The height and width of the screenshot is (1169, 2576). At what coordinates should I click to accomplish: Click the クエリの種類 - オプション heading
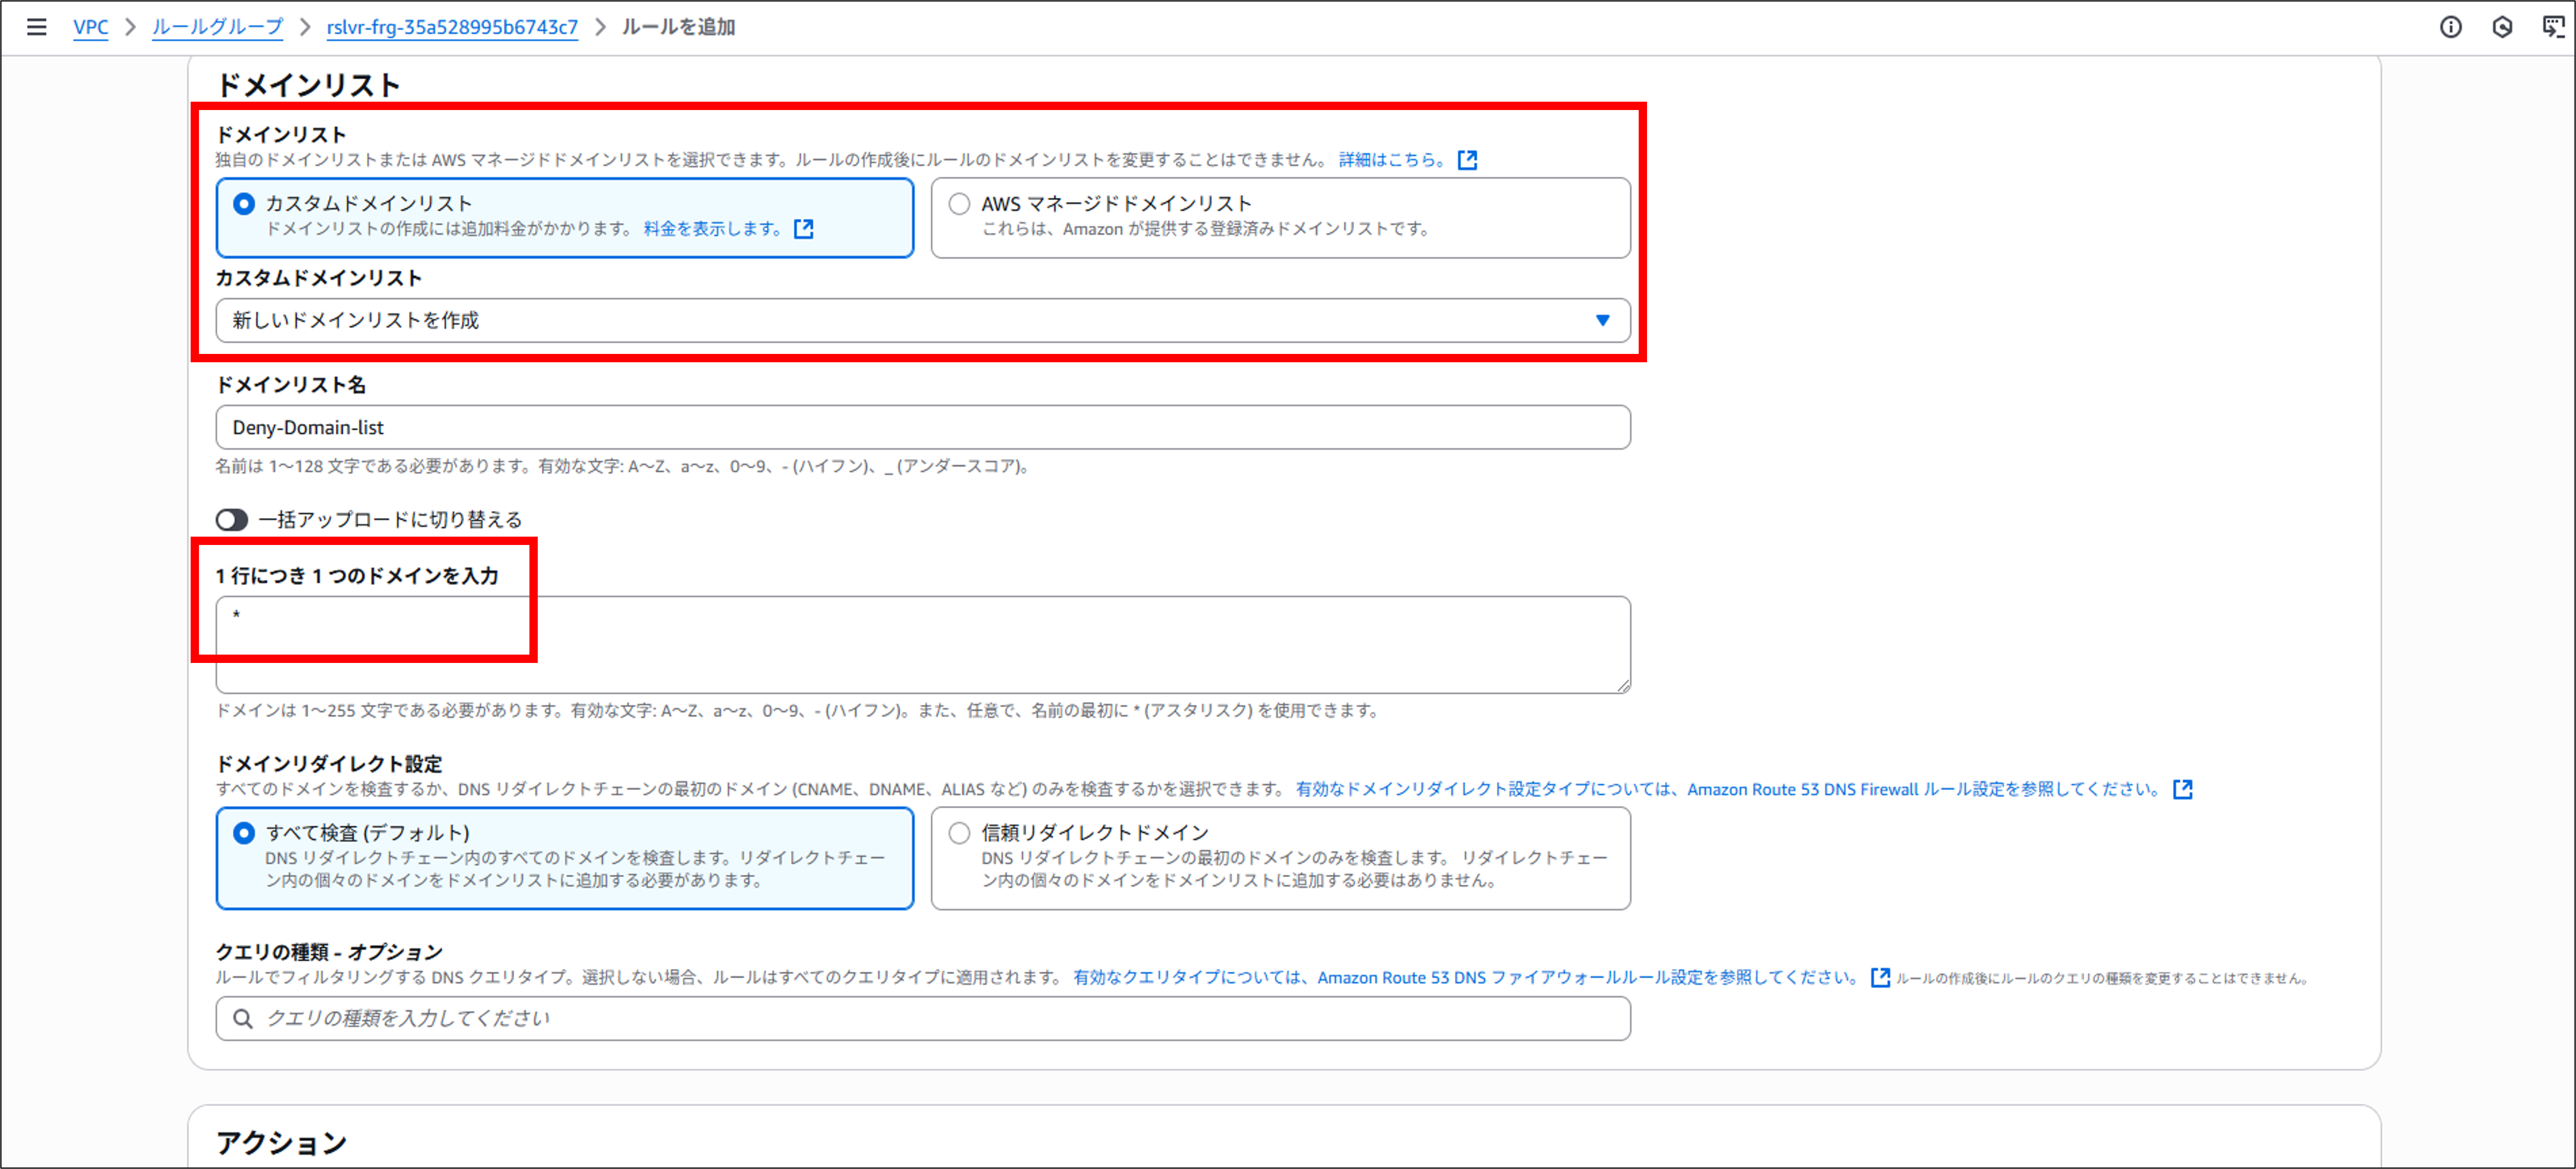pyautogui.click(x=329, y=952)
